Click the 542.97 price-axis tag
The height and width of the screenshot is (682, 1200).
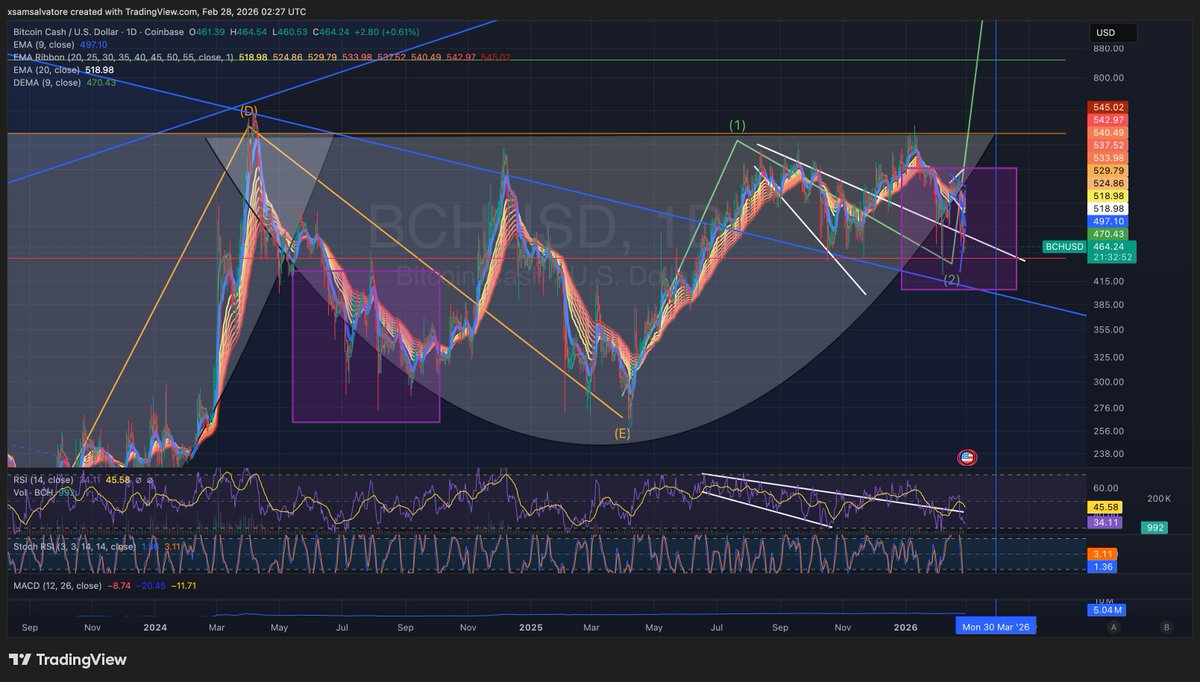coord(1108,120)
